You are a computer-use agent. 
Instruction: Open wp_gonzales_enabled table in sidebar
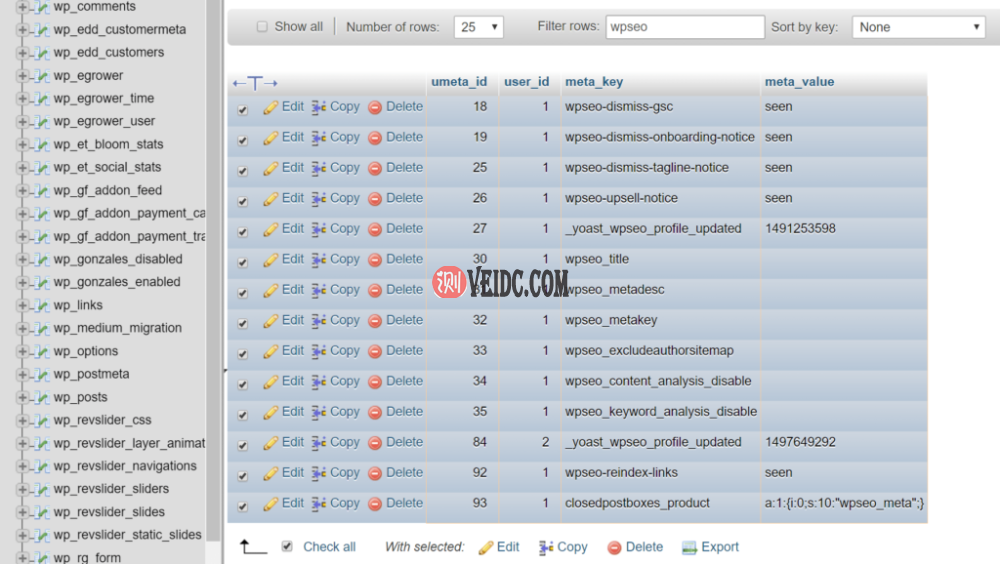(117, 282)
